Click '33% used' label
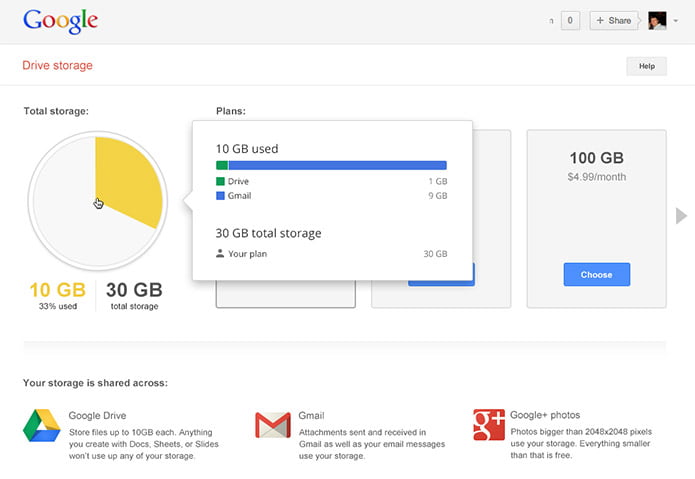This screenshot has height=479, width=695. coord(58,306)
